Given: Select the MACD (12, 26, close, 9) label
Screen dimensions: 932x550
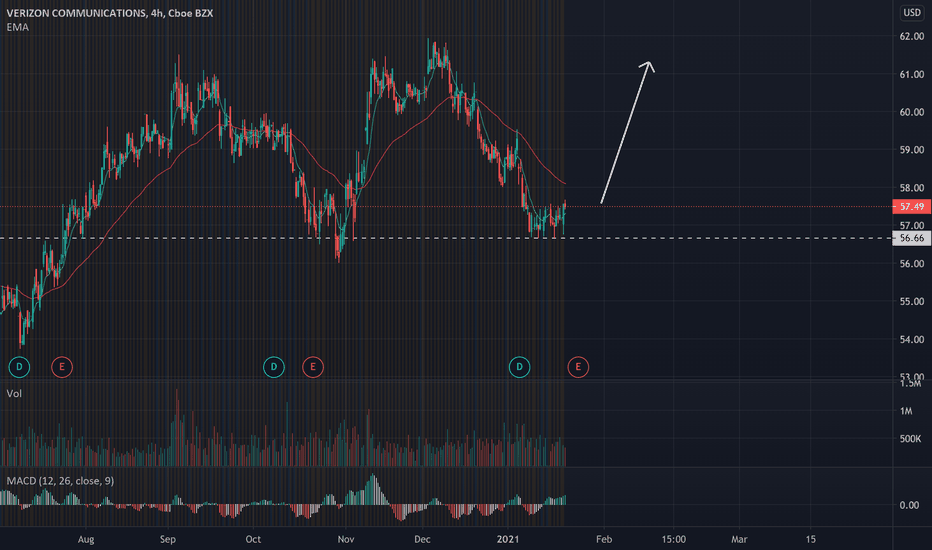Looking at the screenshot, I should click(x=60, y=480).
